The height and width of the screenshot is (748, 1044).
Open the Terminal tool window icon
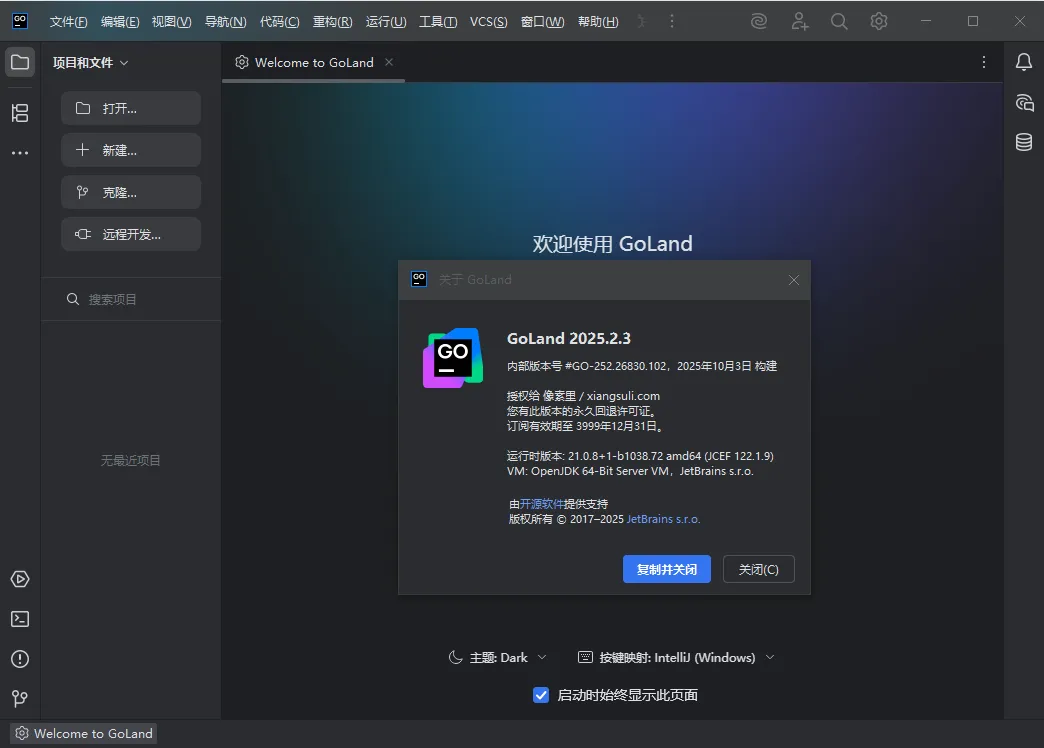coord(20,619)
